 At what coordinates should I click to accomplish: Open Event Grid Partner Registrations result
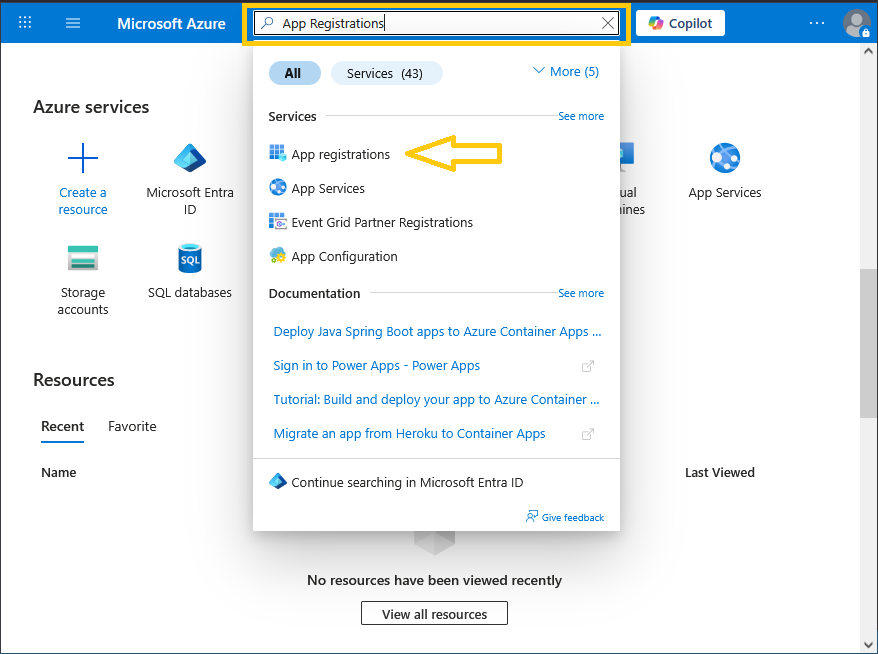tap(382, 222)
